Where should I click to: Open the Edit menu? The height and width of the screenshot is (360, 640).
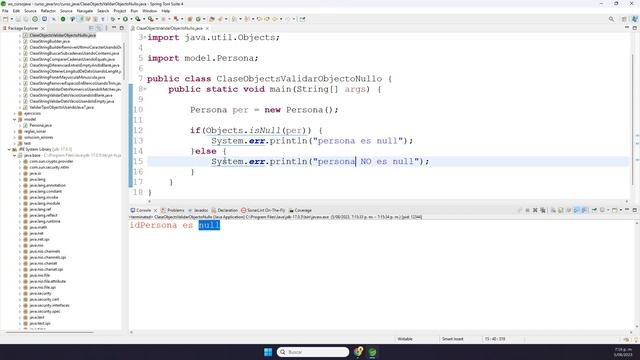pos(16,11)
